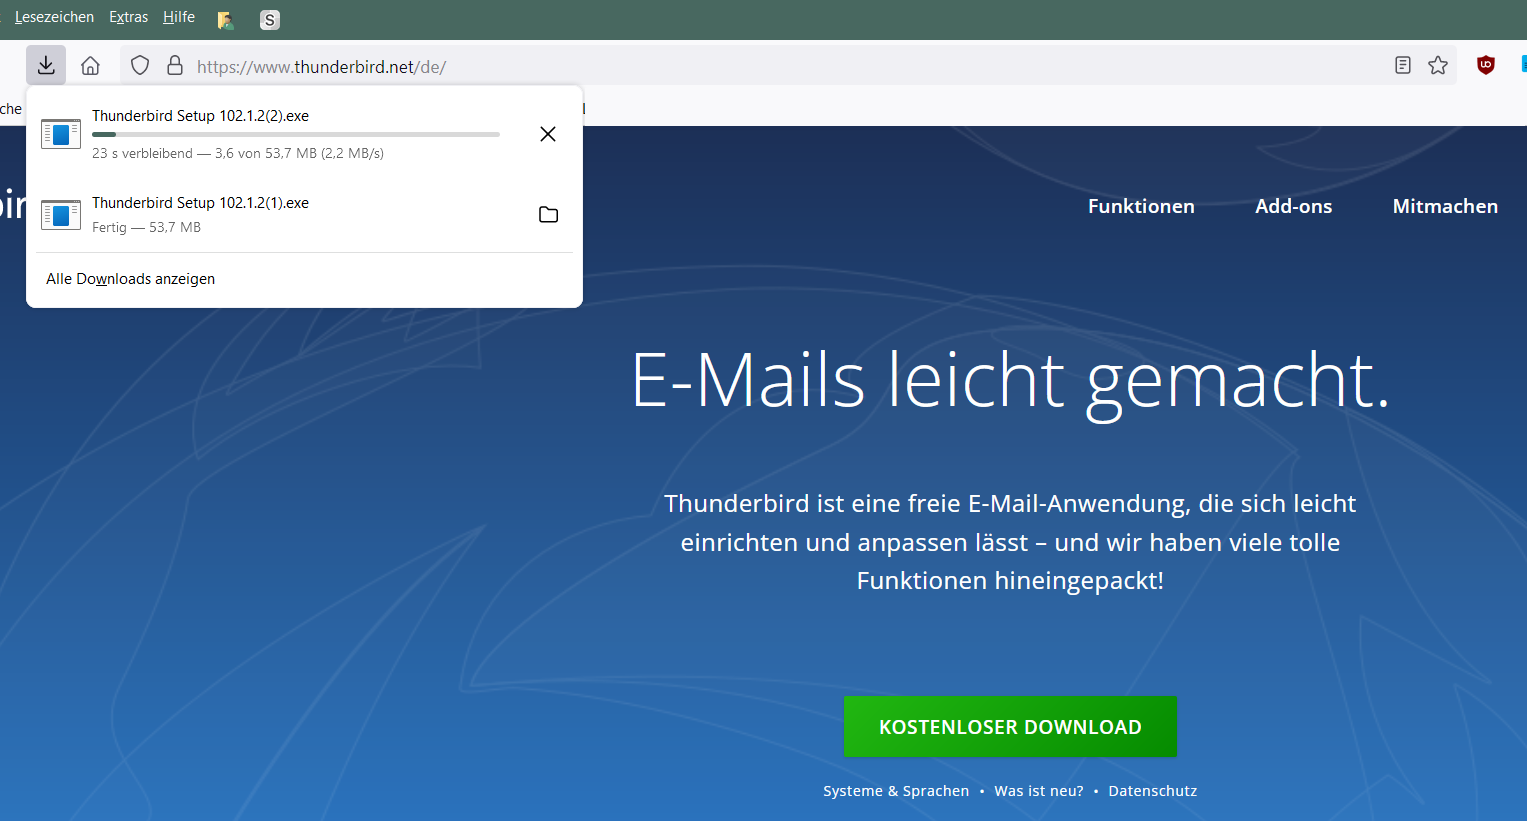Image resolution: width=1527 pixels, height=821 pixels.
Task: Click the 'Fertig — 53,7 MB' status text
Action: [x=146, y=227]
